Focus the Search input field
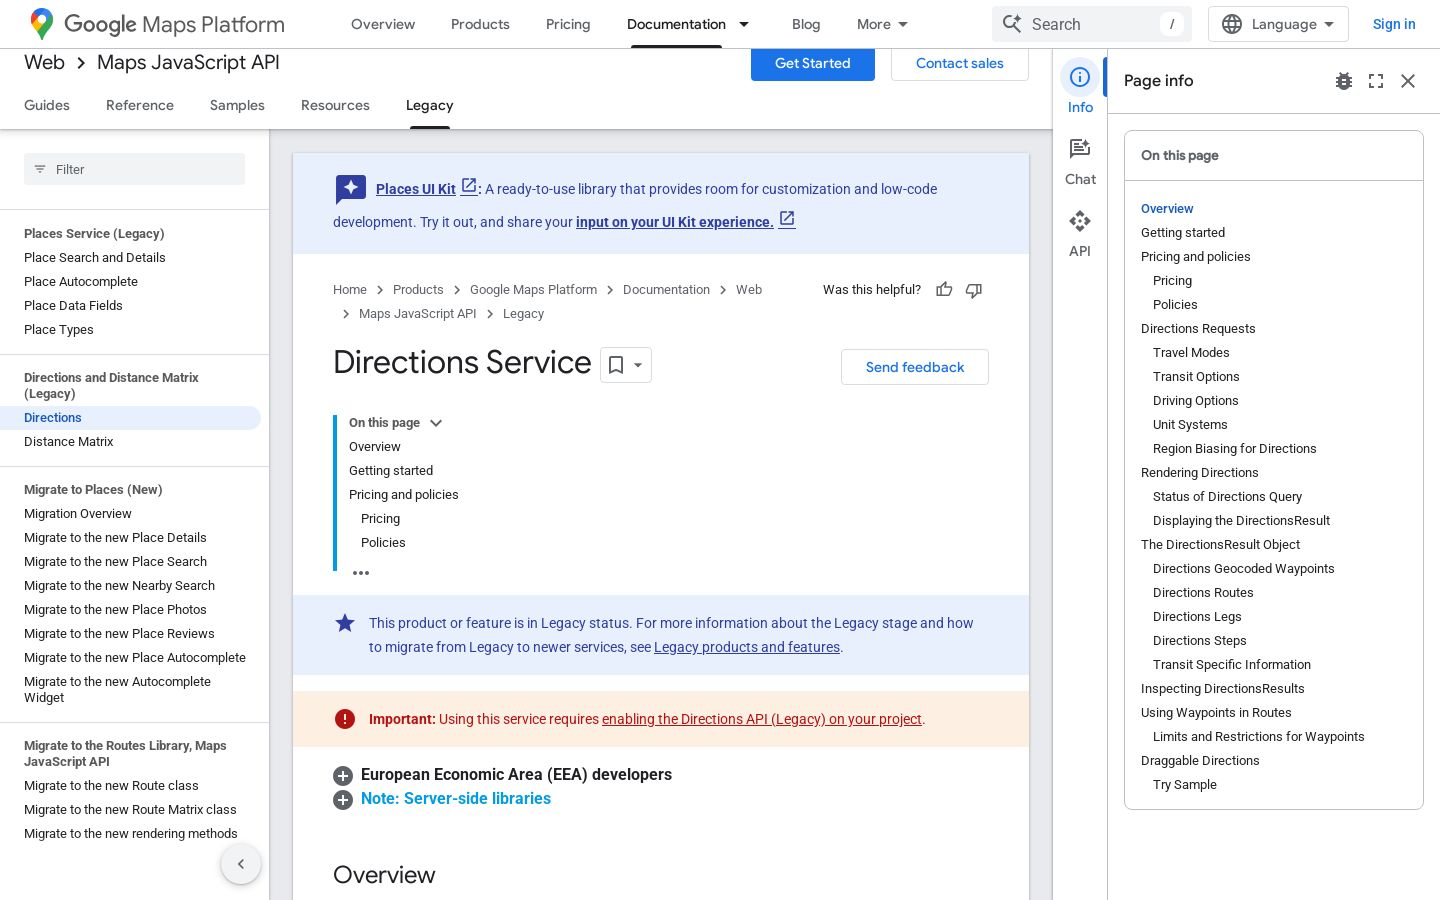The height and width of the screenshot is (900, 1440). tap(1092, 24)
